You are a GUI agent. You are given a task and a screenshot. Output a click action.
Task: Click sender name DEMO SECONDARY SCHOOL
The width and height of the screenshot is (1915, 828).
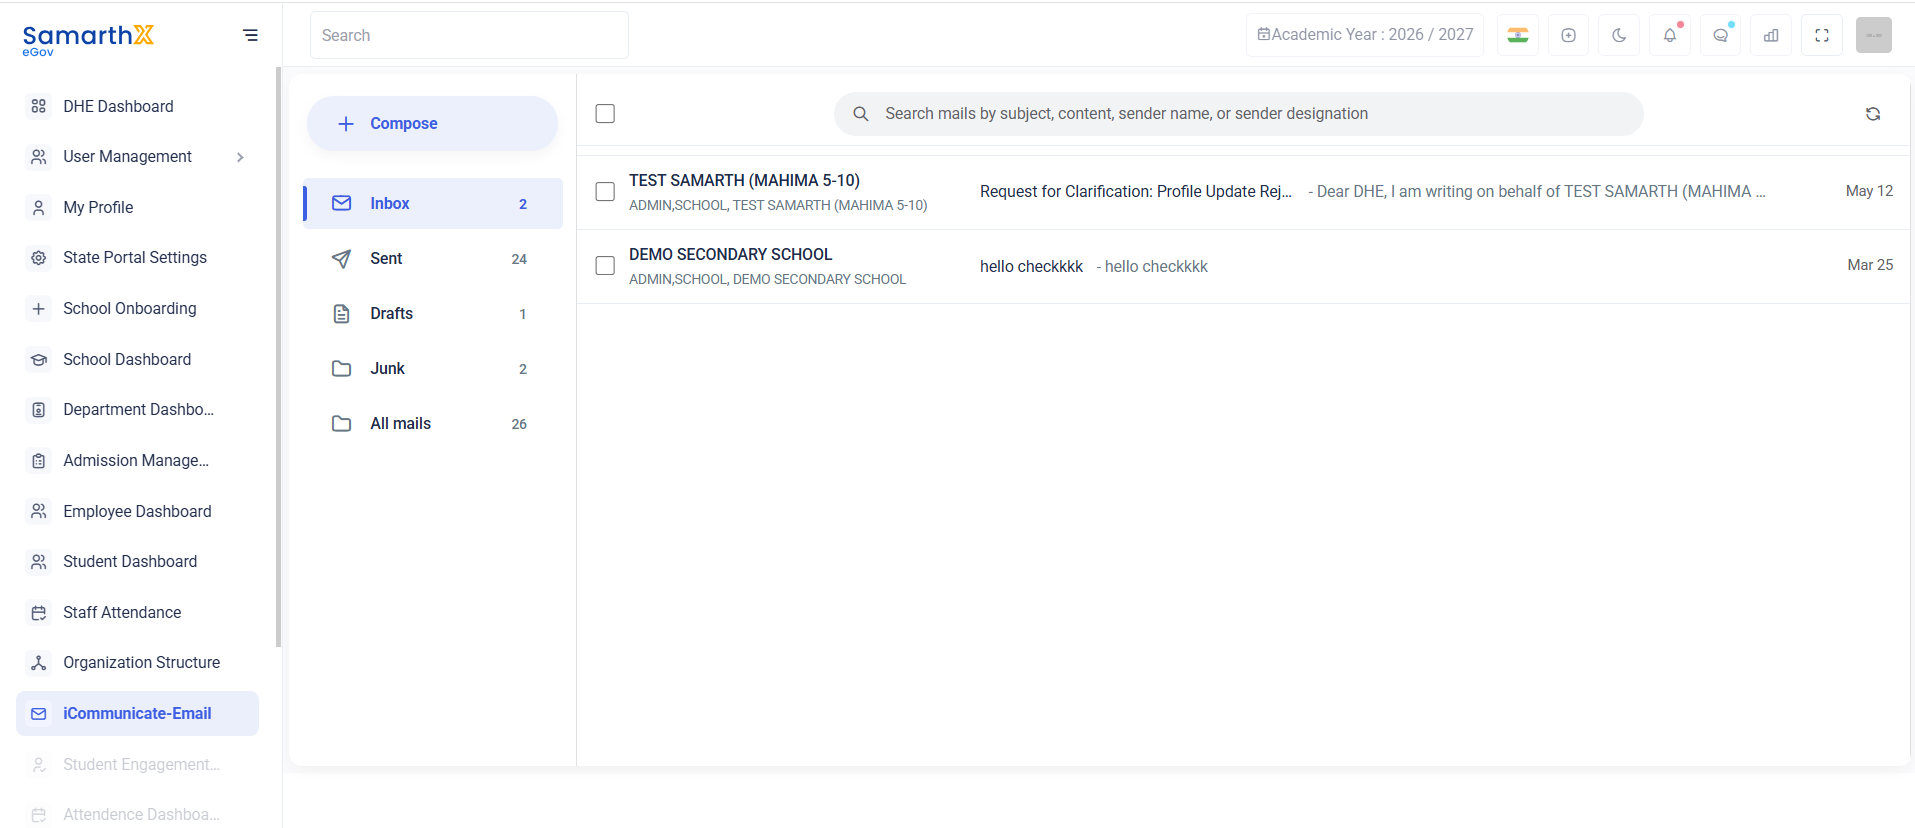click(x=730, y=254)
